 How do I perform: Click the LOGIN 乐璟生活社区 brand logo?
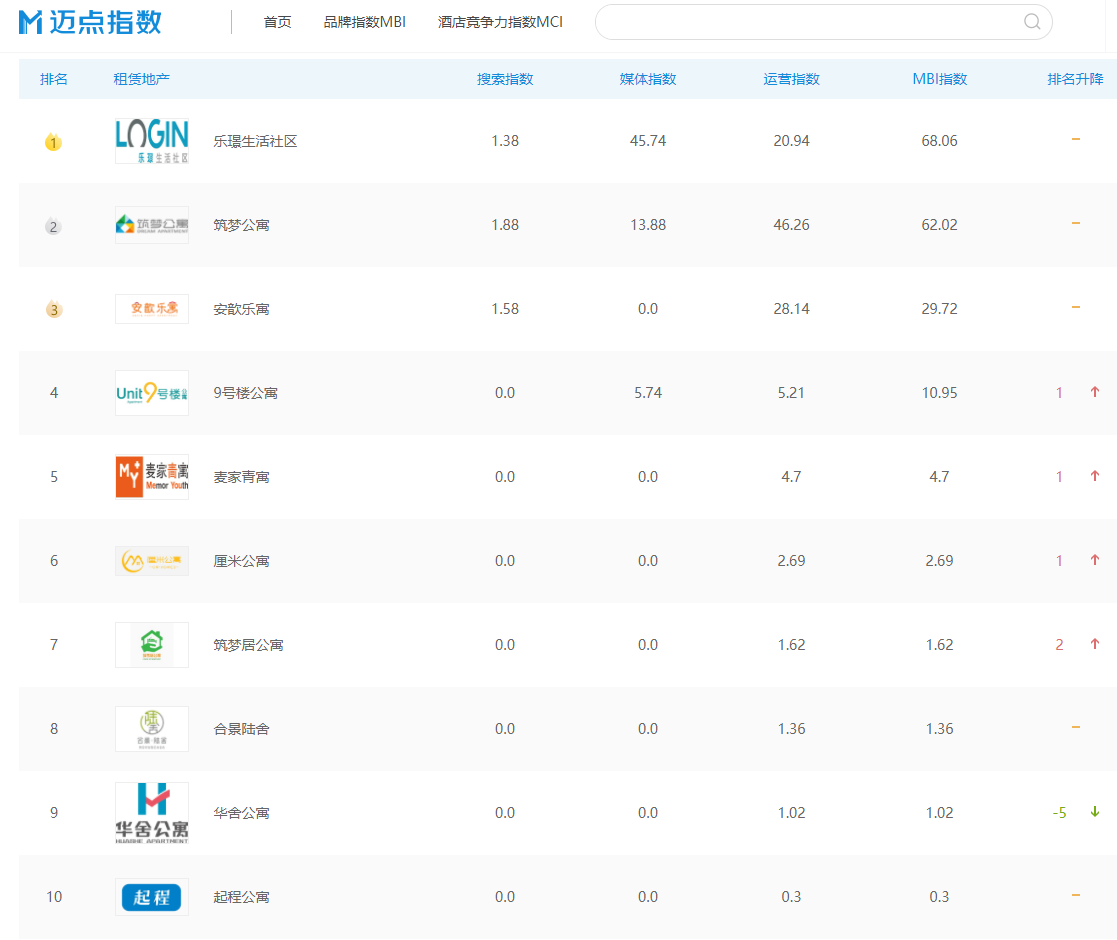[x=151, y=141]
